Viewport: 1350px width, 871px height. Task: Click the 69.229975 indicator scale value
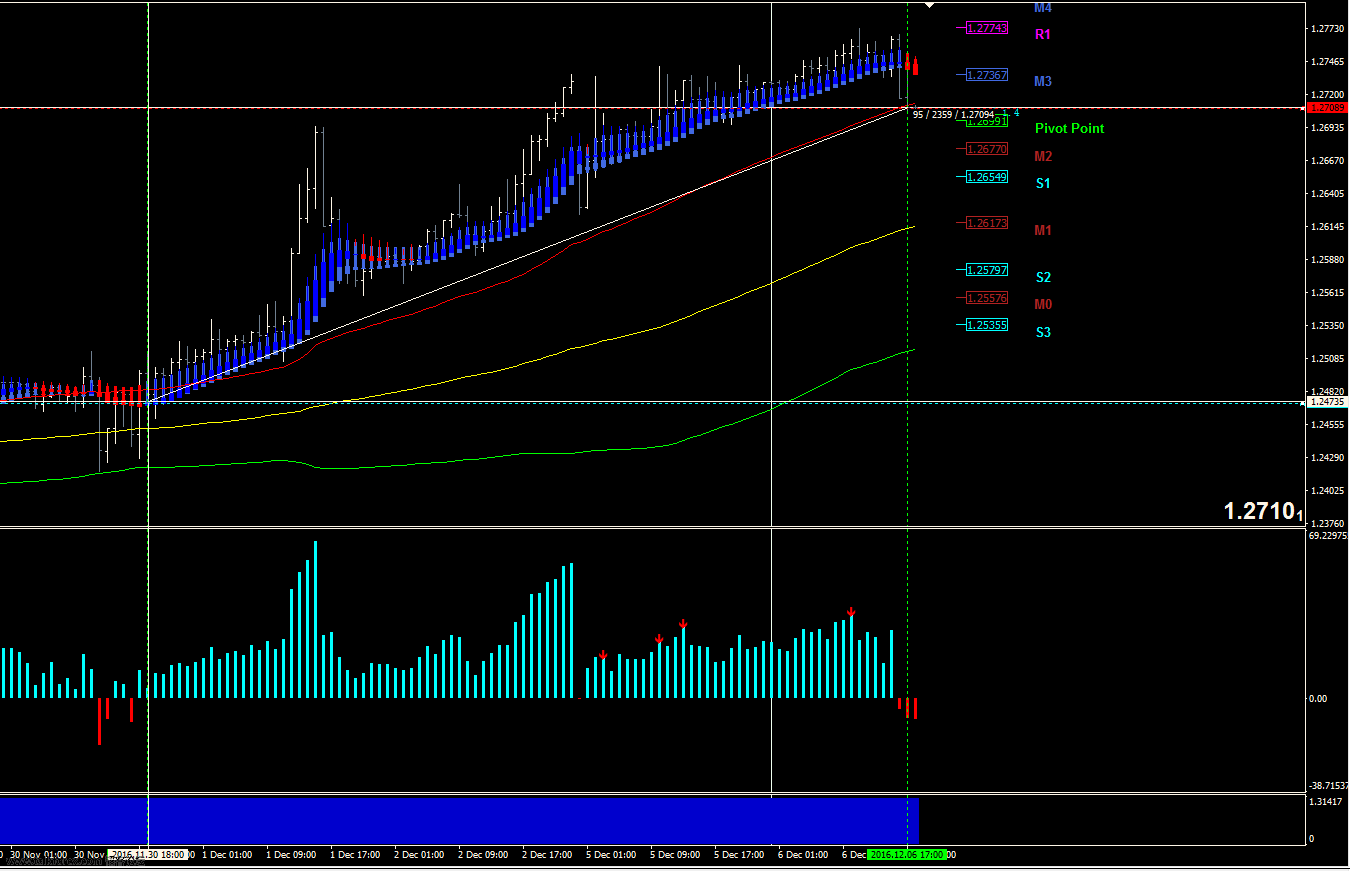[x=1328, y=536]
